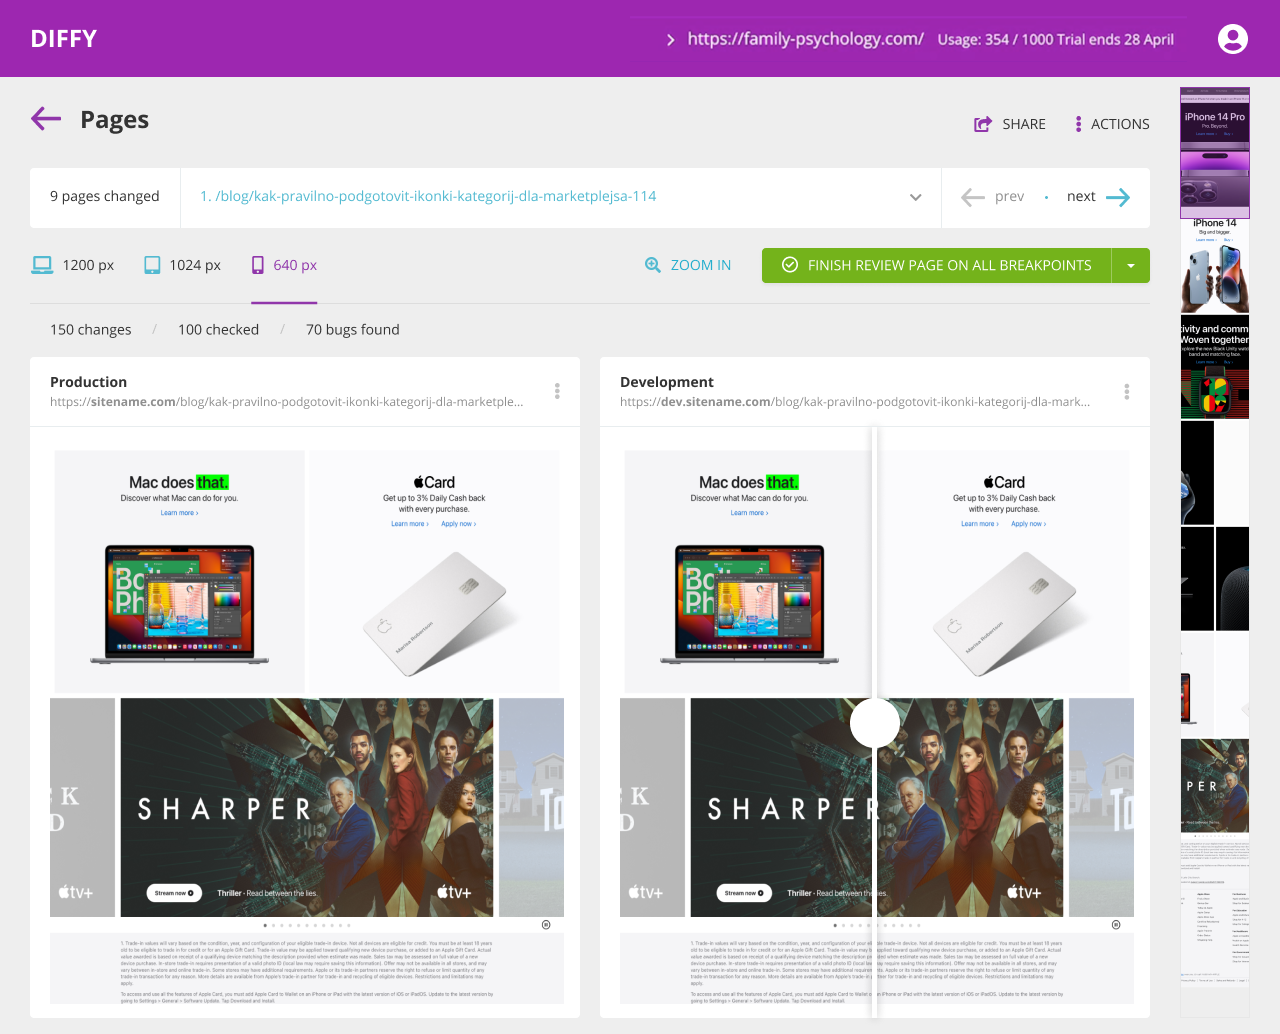Click the Usage 354 / 1000 trial text

point(1056,40)
